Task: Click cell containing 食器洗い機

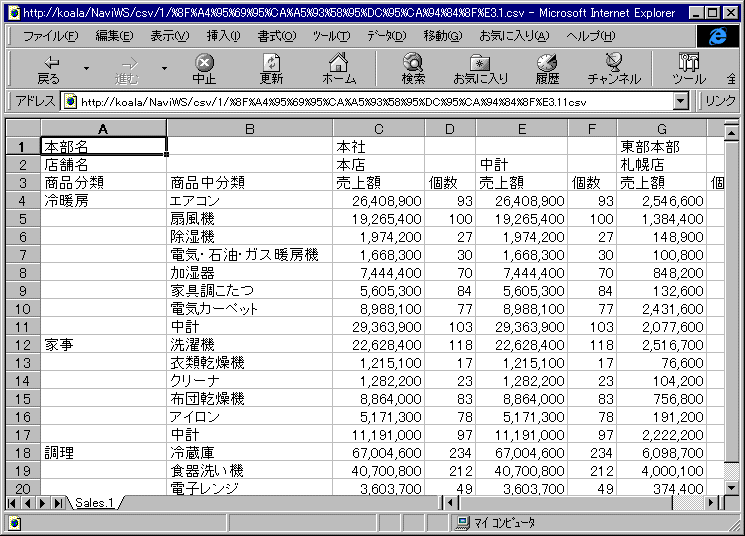Action: point(249,471)
